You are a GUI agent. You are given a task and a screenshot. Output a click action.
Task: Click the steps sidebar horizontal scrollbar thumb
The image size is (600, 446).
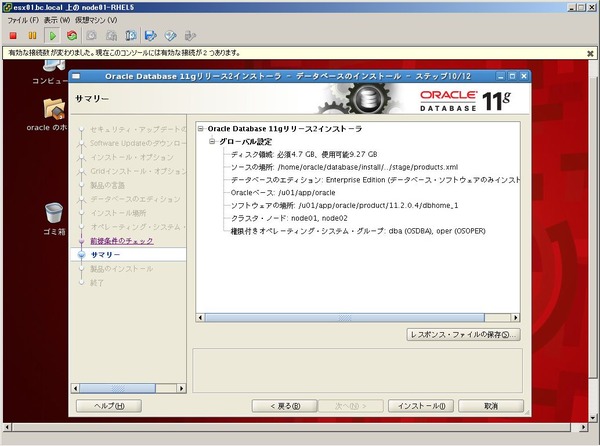click(117, 388)
